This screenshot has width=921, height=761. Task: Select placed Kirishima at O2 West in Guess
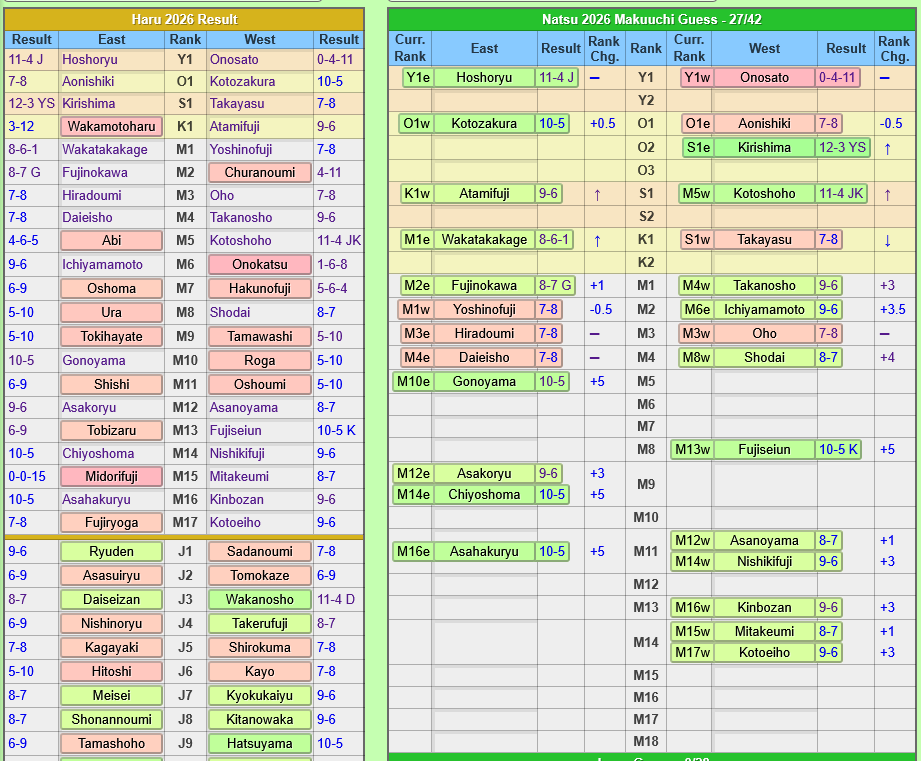(777, 147)
